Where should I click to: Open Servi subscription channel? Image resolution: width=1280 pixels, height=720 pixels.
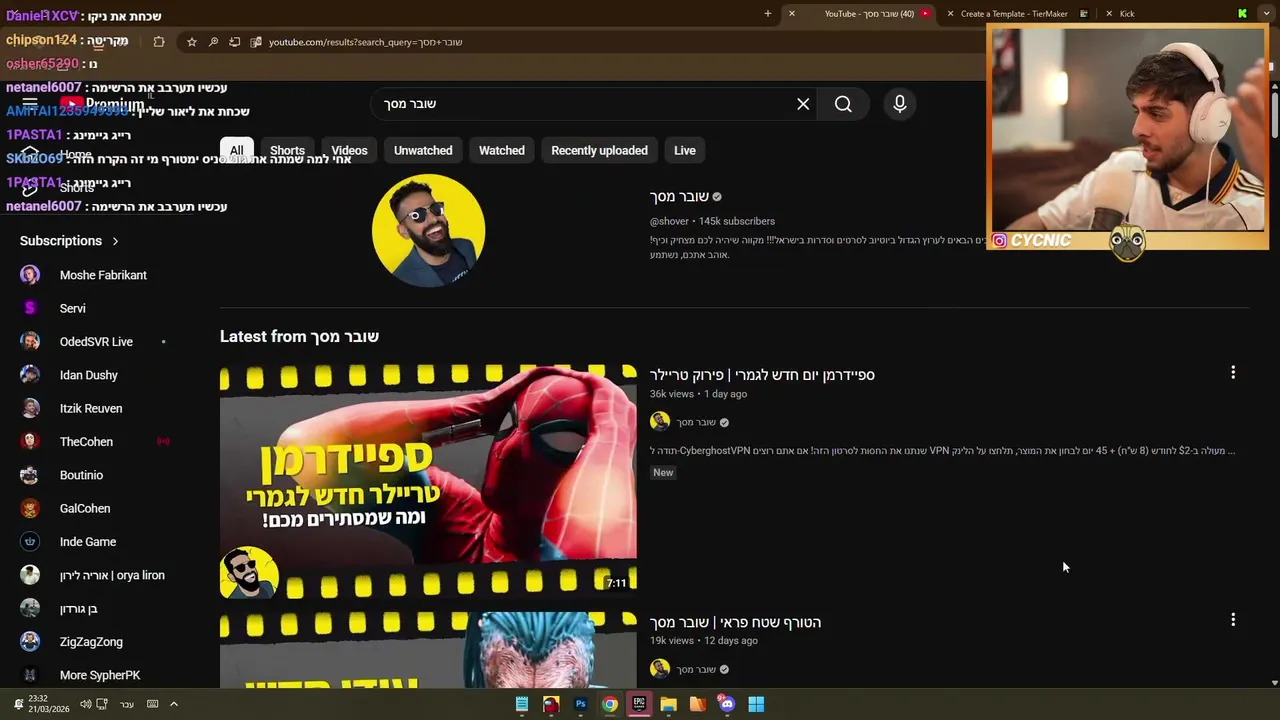pos(73,308)
